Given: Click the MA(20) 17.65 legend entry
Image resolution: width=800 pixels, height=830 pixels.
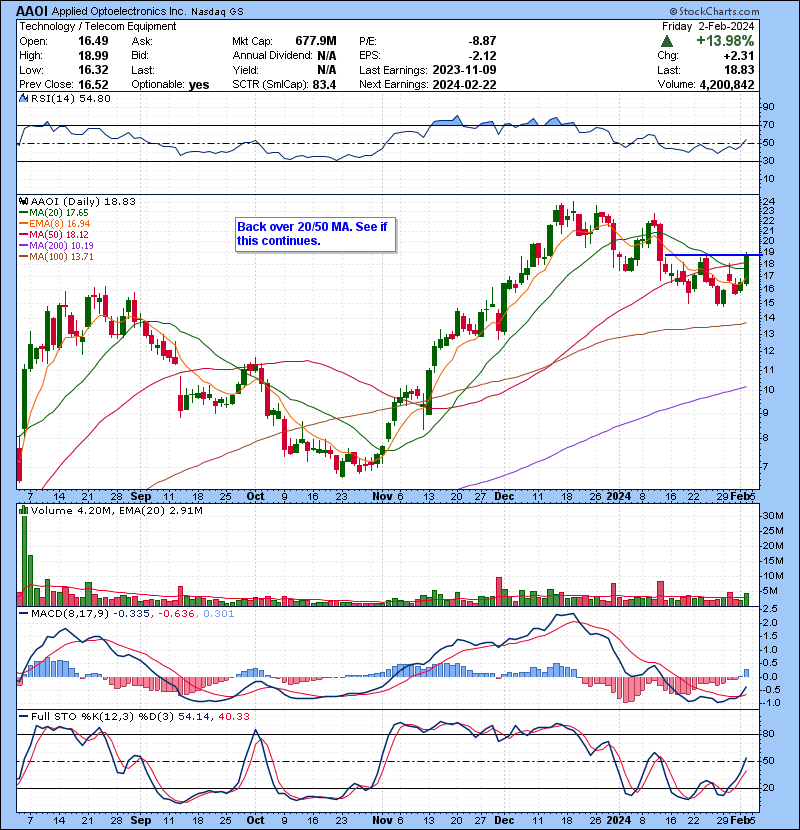Looking at the screenshot, I should [x=54, y=213].
